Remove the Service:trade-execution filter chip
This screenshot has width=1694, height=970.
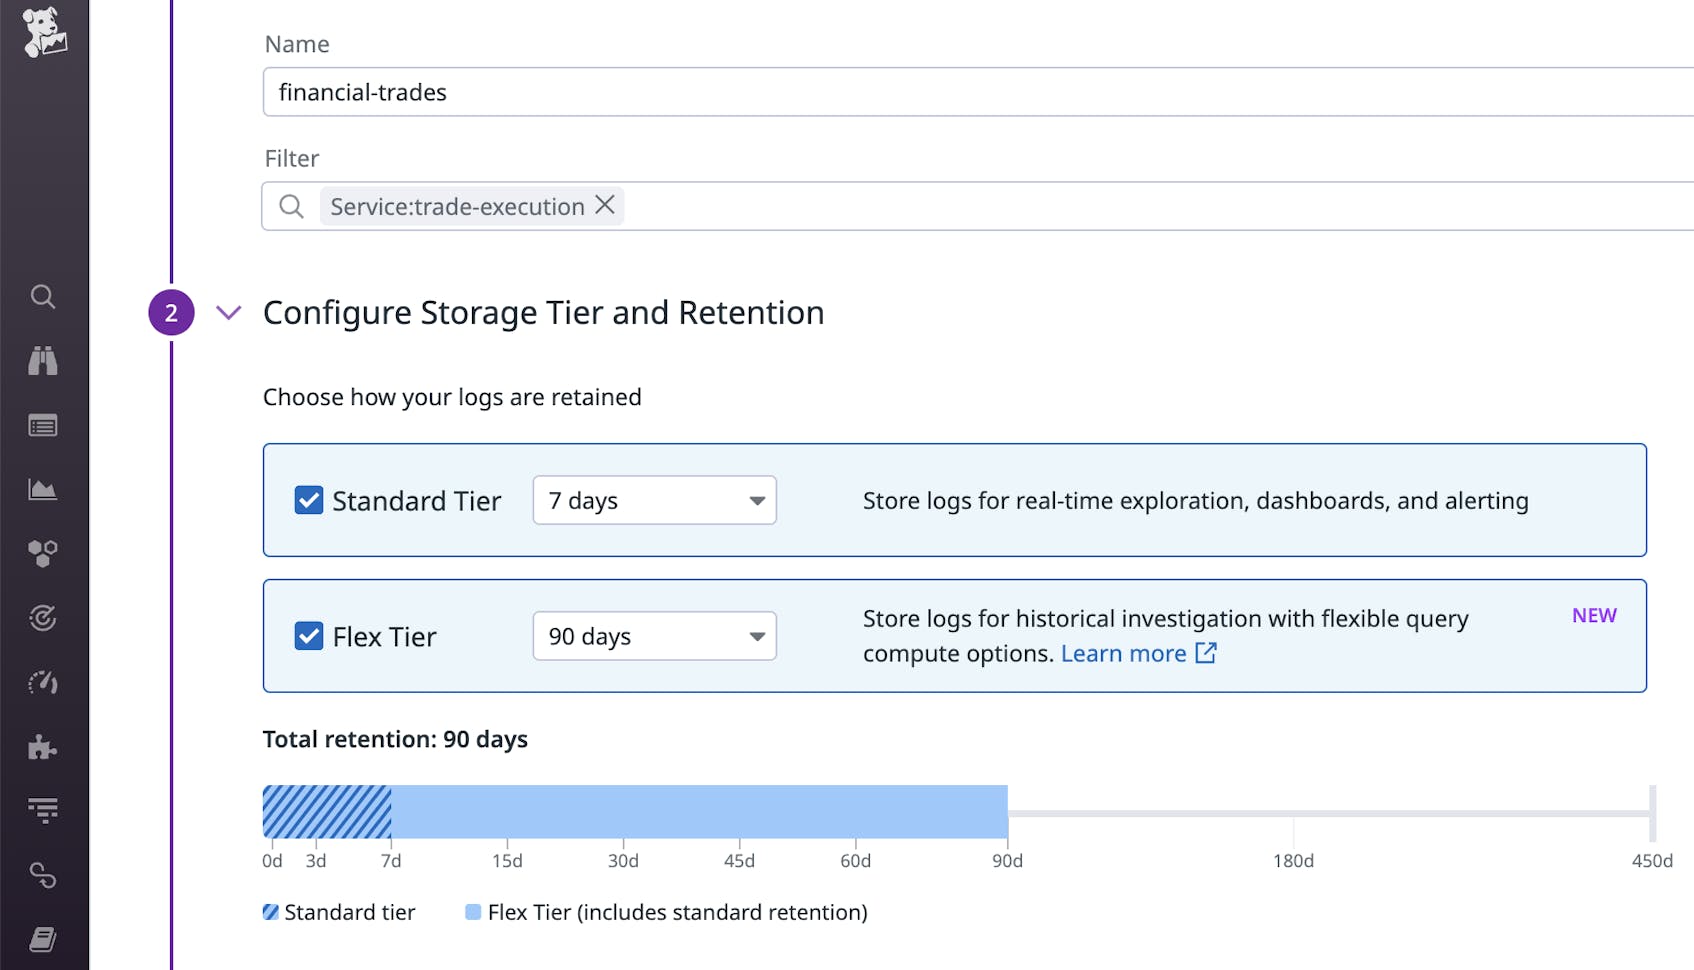[605, 205]
